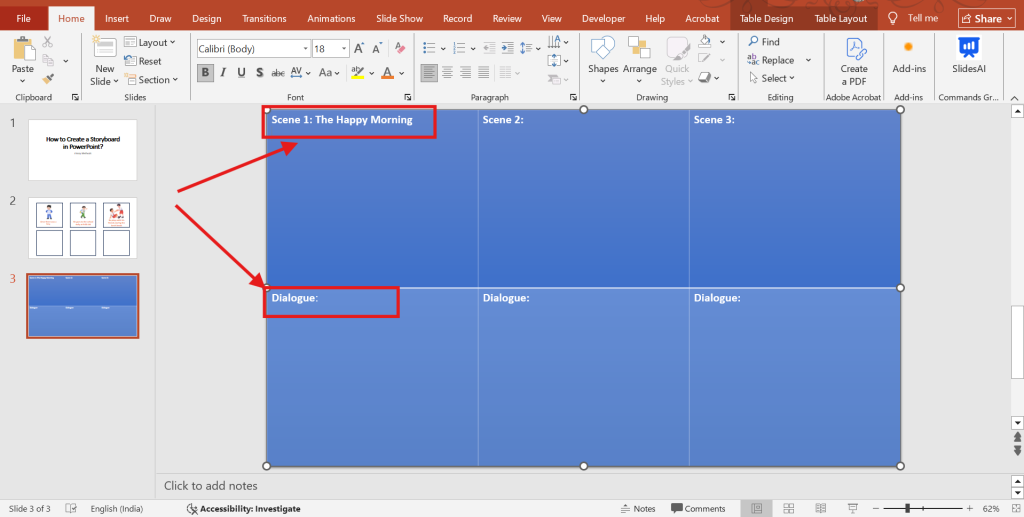This screenshot has height=517, width=1024.
Task: Switch to Slide Sorter view in status bar
Action: (788, 508)
